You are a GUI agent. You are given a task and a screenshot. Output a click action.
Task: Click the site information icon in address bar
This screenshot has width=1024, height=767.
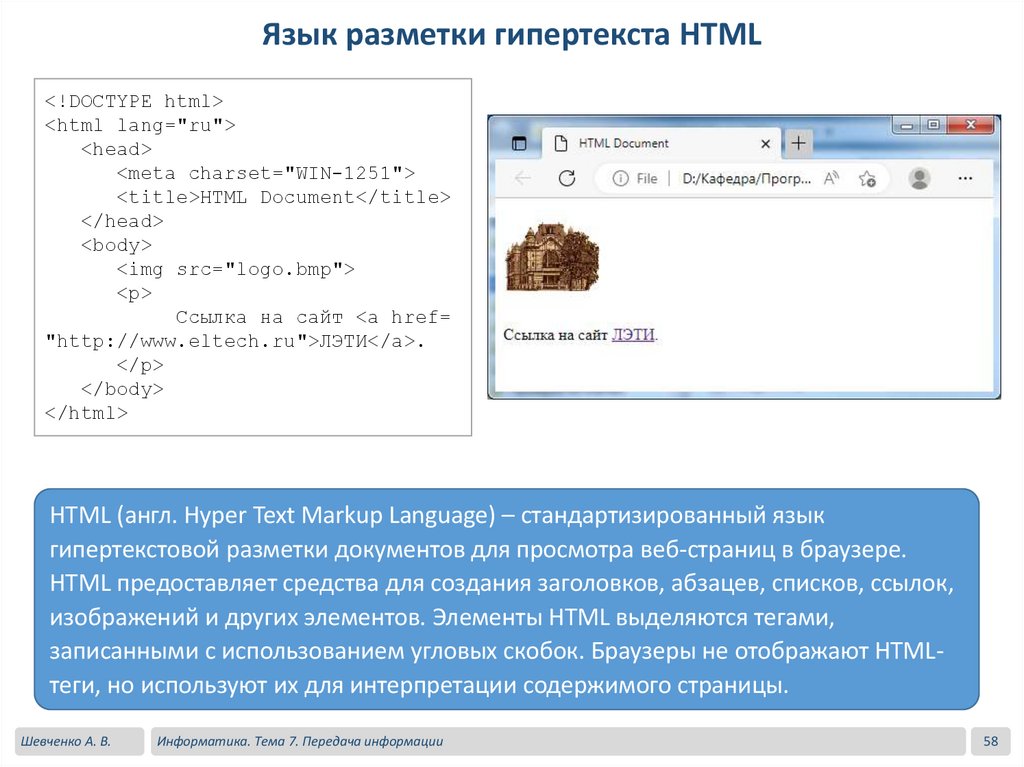tap(621, 178)
